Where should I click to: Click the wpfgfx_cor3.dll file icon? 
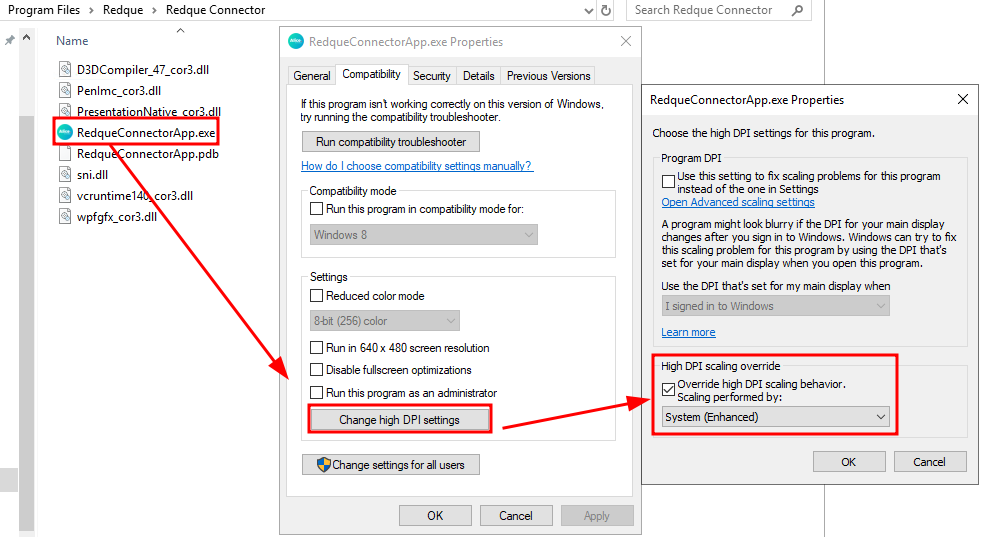[x=65, y=217]
